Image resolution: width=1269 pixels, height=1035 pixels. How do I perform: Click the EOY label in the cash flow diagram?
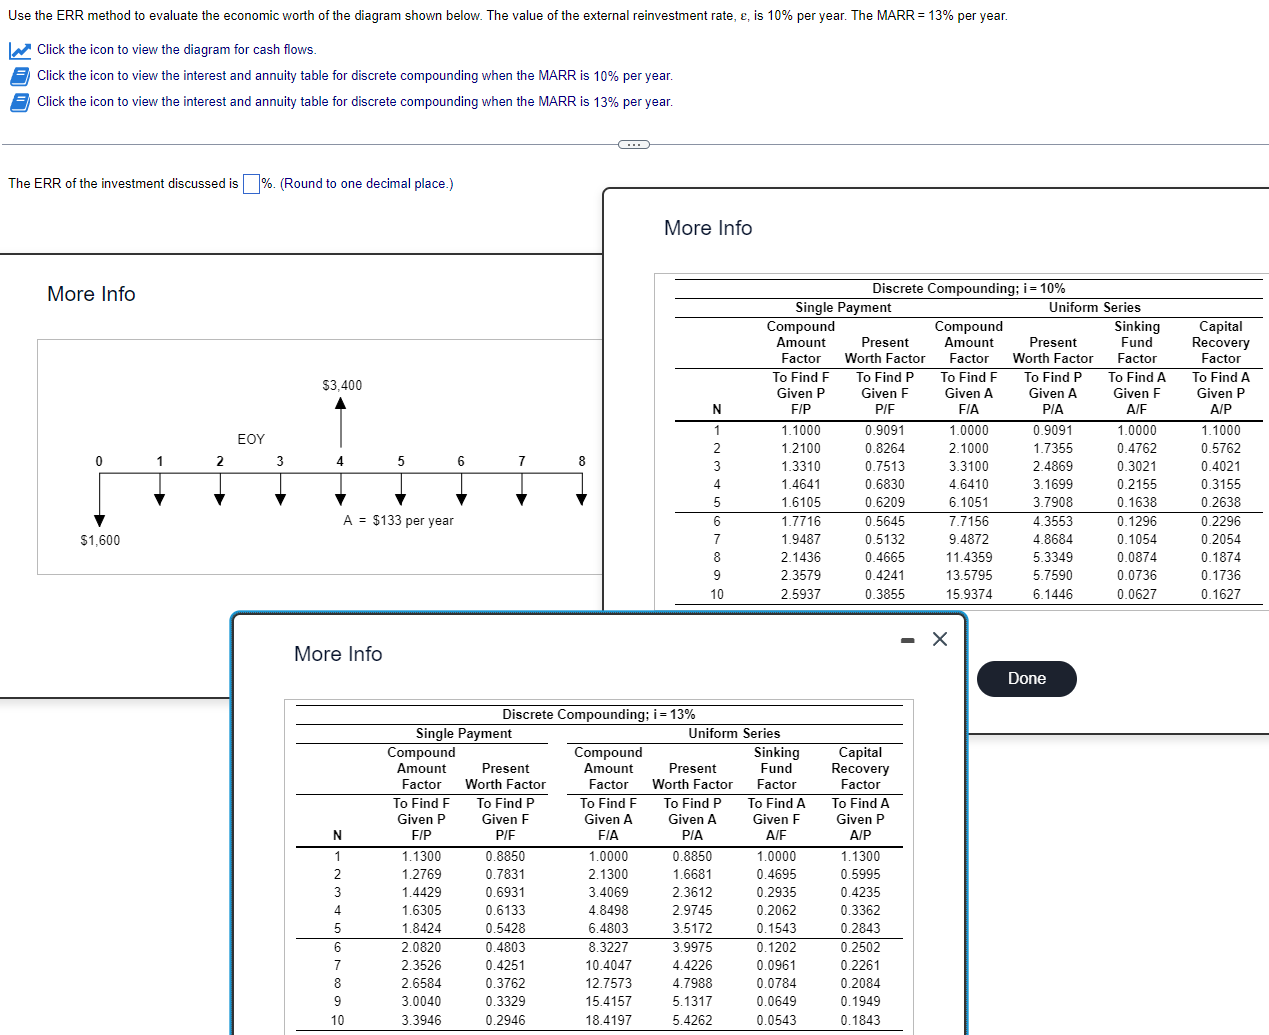pos(250,439)
